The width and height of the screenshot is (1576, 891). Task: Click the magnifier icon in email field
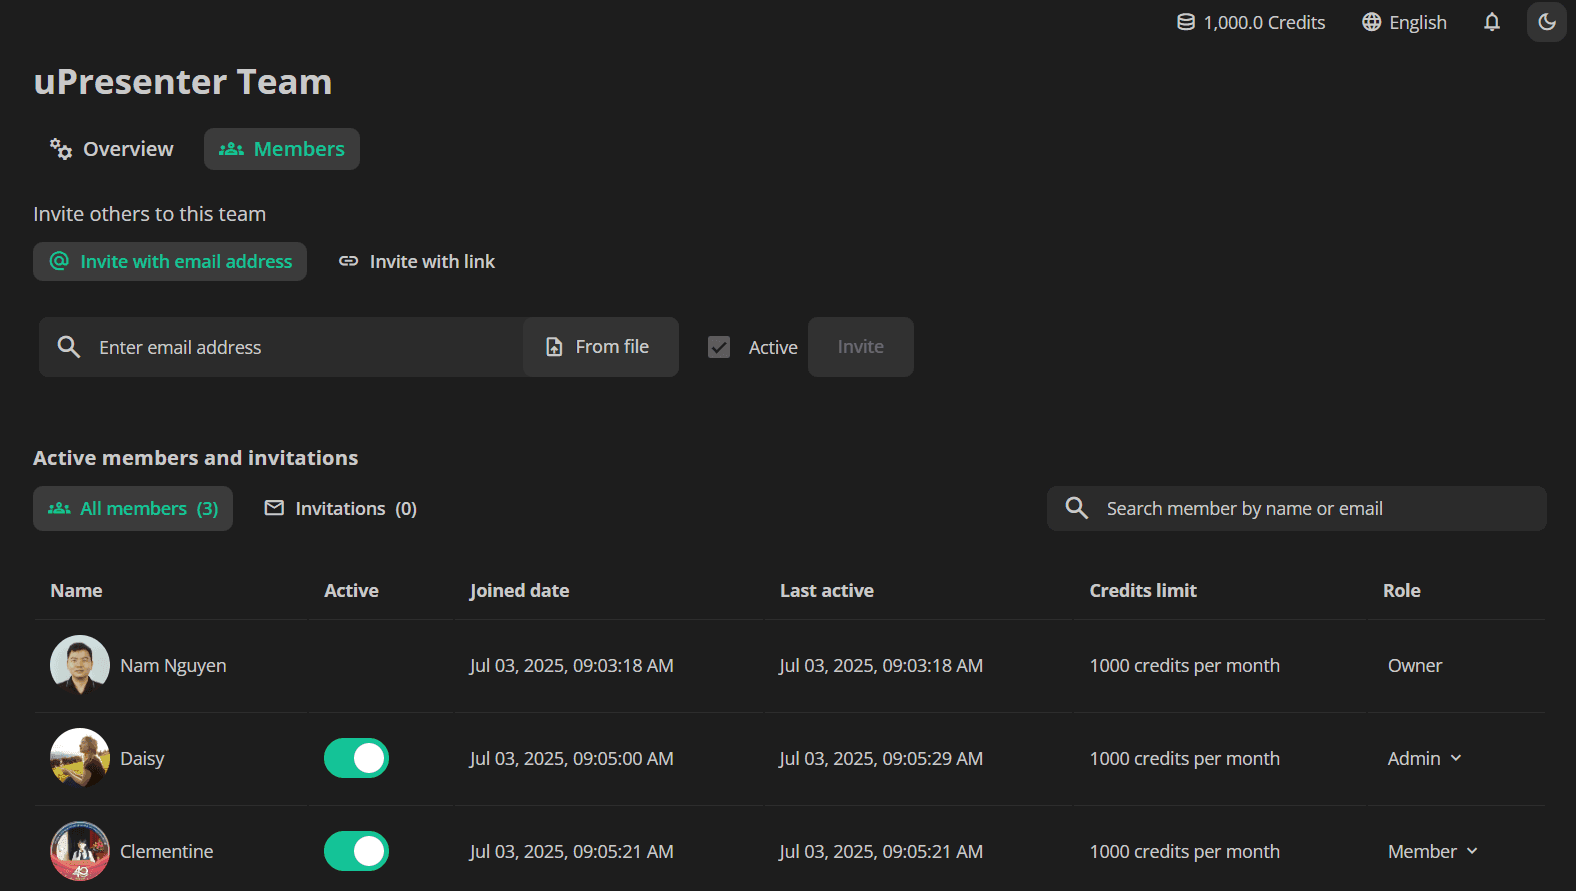click(69, 347)
